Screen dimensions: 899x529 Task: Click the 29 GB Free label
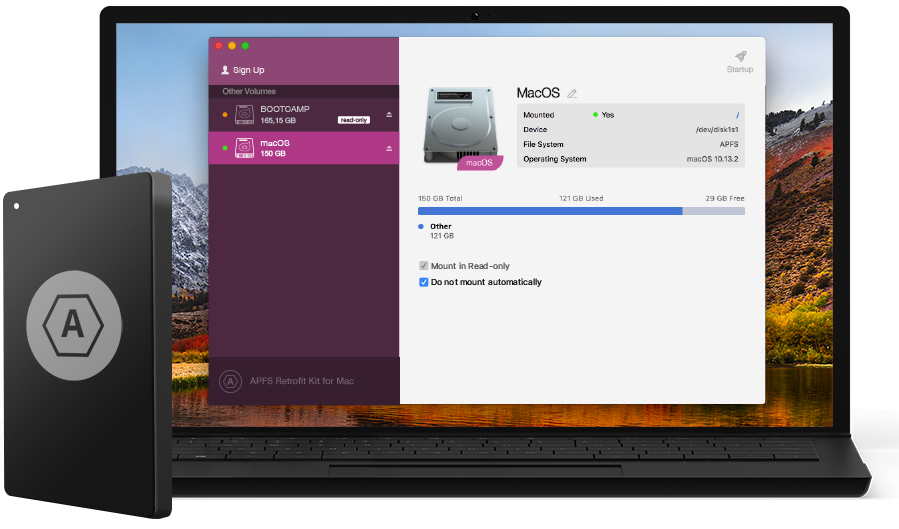click(x=725, y=198)
